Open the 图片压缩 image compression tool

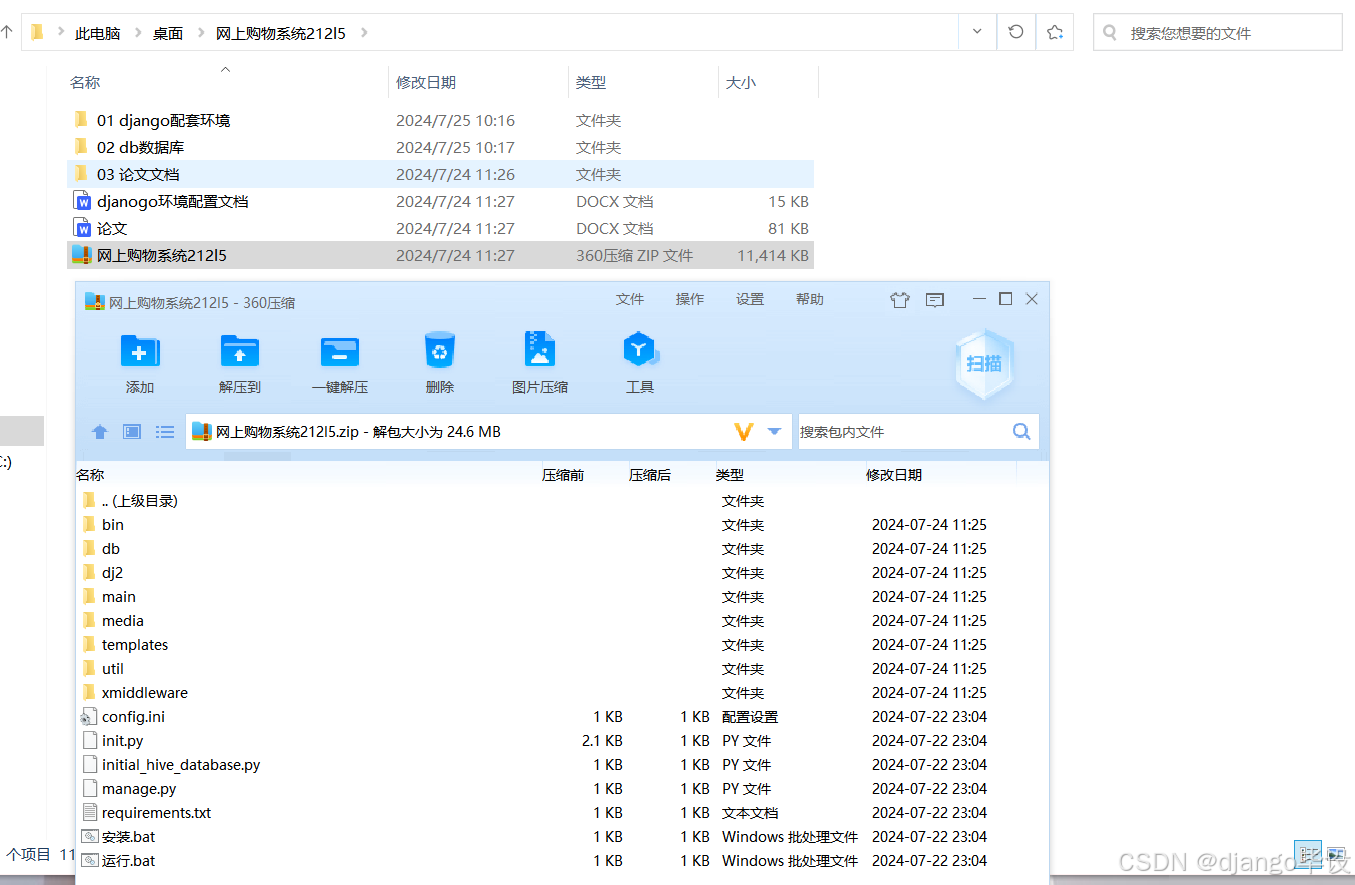[540, 350]
